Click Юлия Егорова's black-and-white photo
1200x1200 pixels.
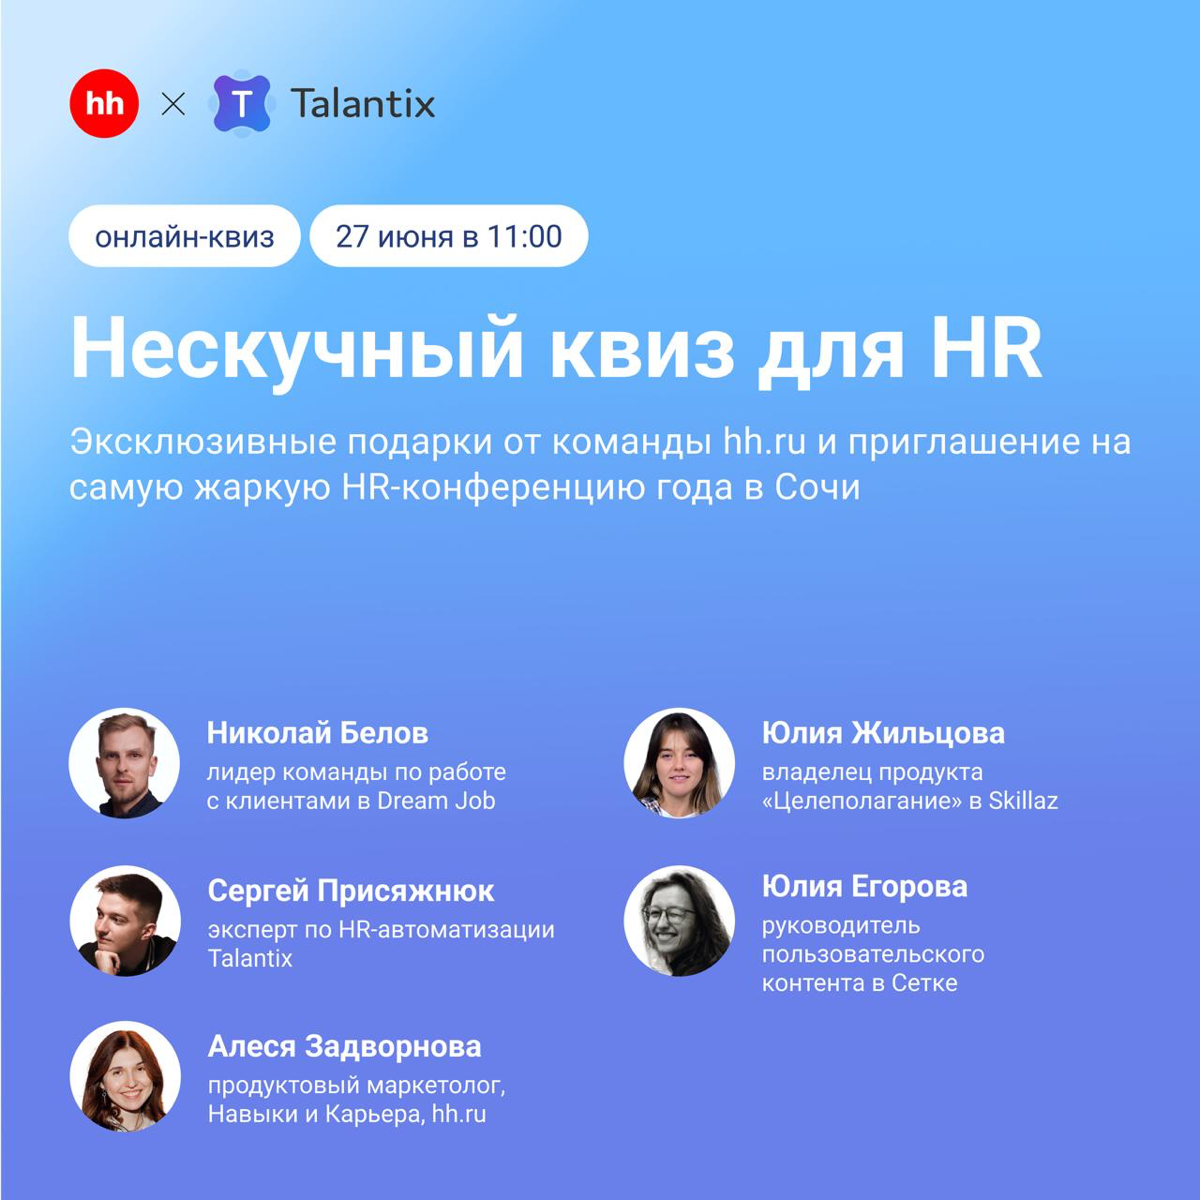tap(680, 921)
